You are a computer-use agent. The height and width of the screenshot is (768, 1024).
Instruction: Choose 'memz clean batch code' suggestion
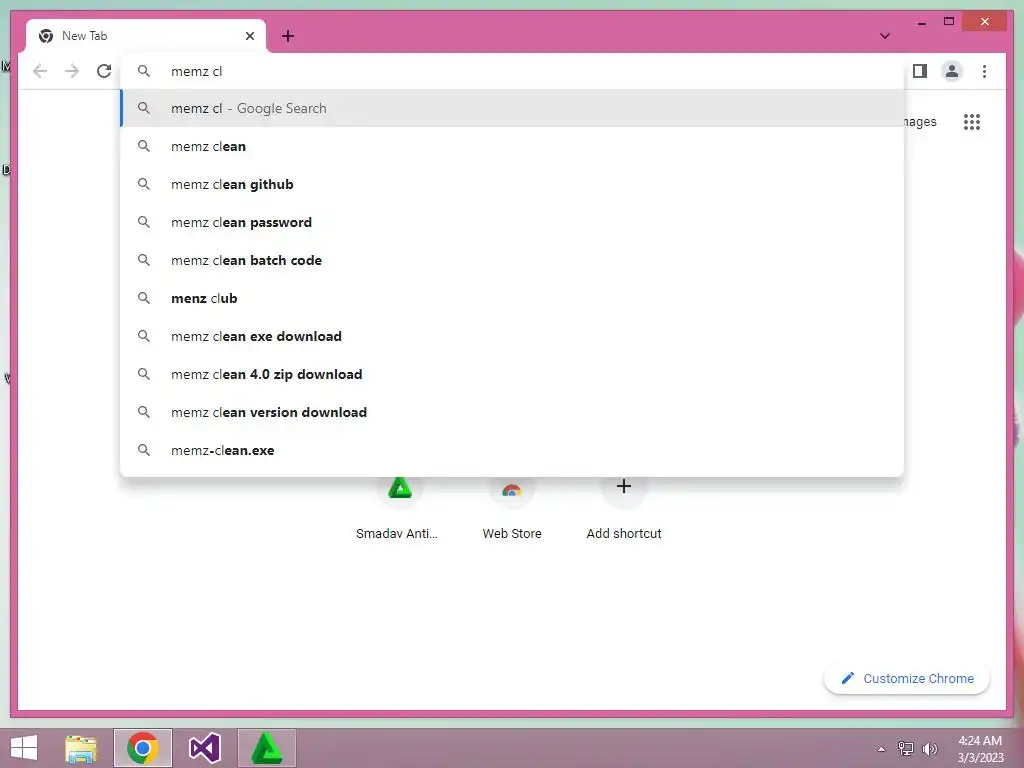pos(513,260)
